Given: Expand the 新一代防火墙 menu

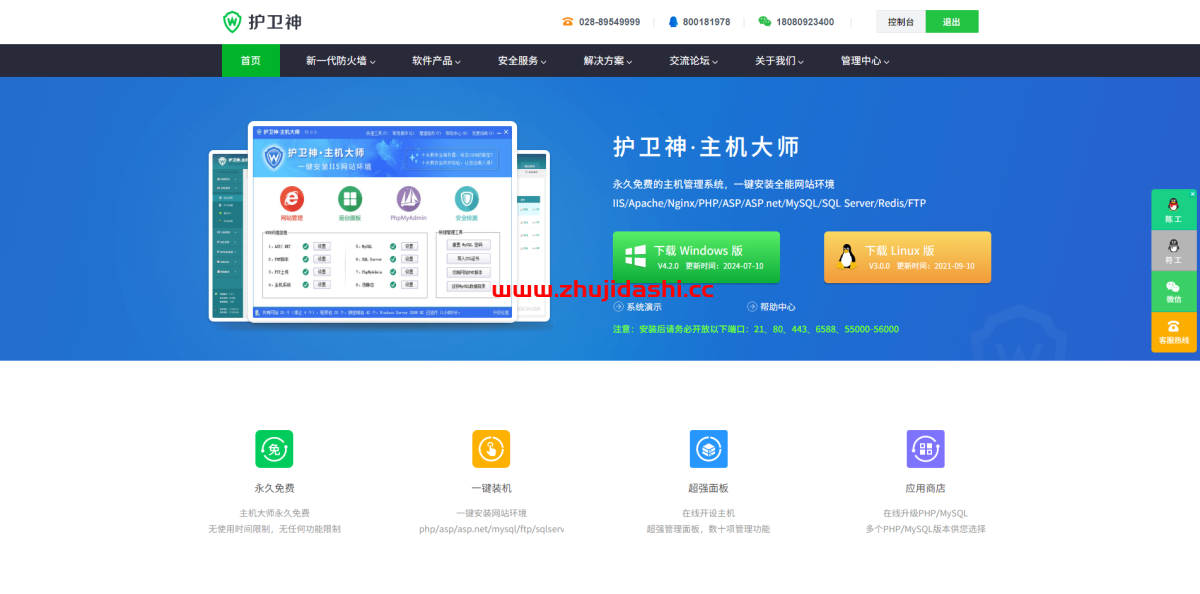Looking at the screenshot, I should click(x=341, y=61).
